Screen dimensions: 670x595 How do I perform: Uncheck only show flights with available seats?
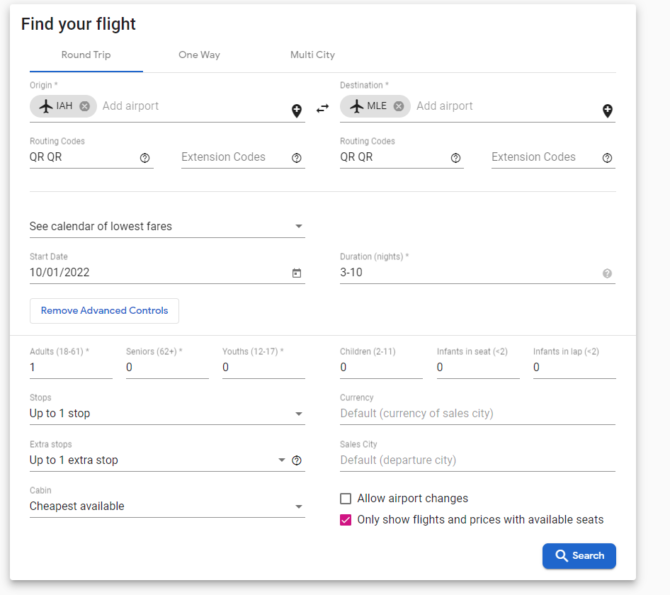pos(346,520)
